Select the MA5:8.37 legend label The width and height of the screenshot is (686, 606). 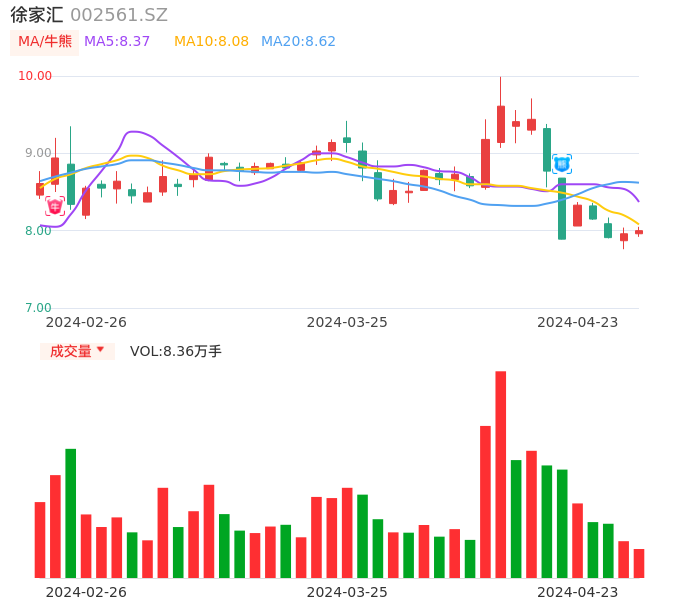pos(117,42)
